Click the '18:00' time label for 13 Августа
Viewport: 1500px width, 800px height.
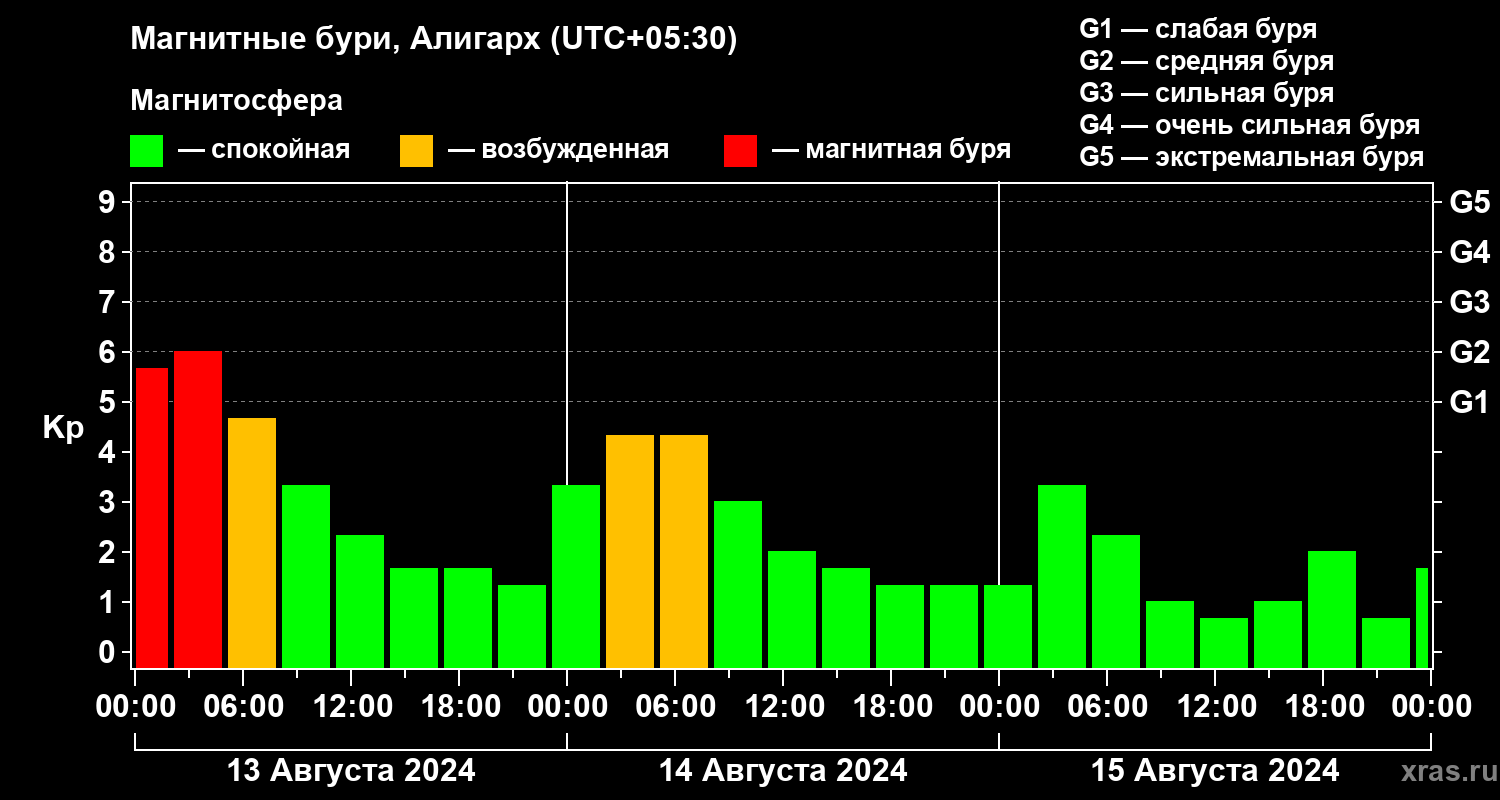[459, 706]
